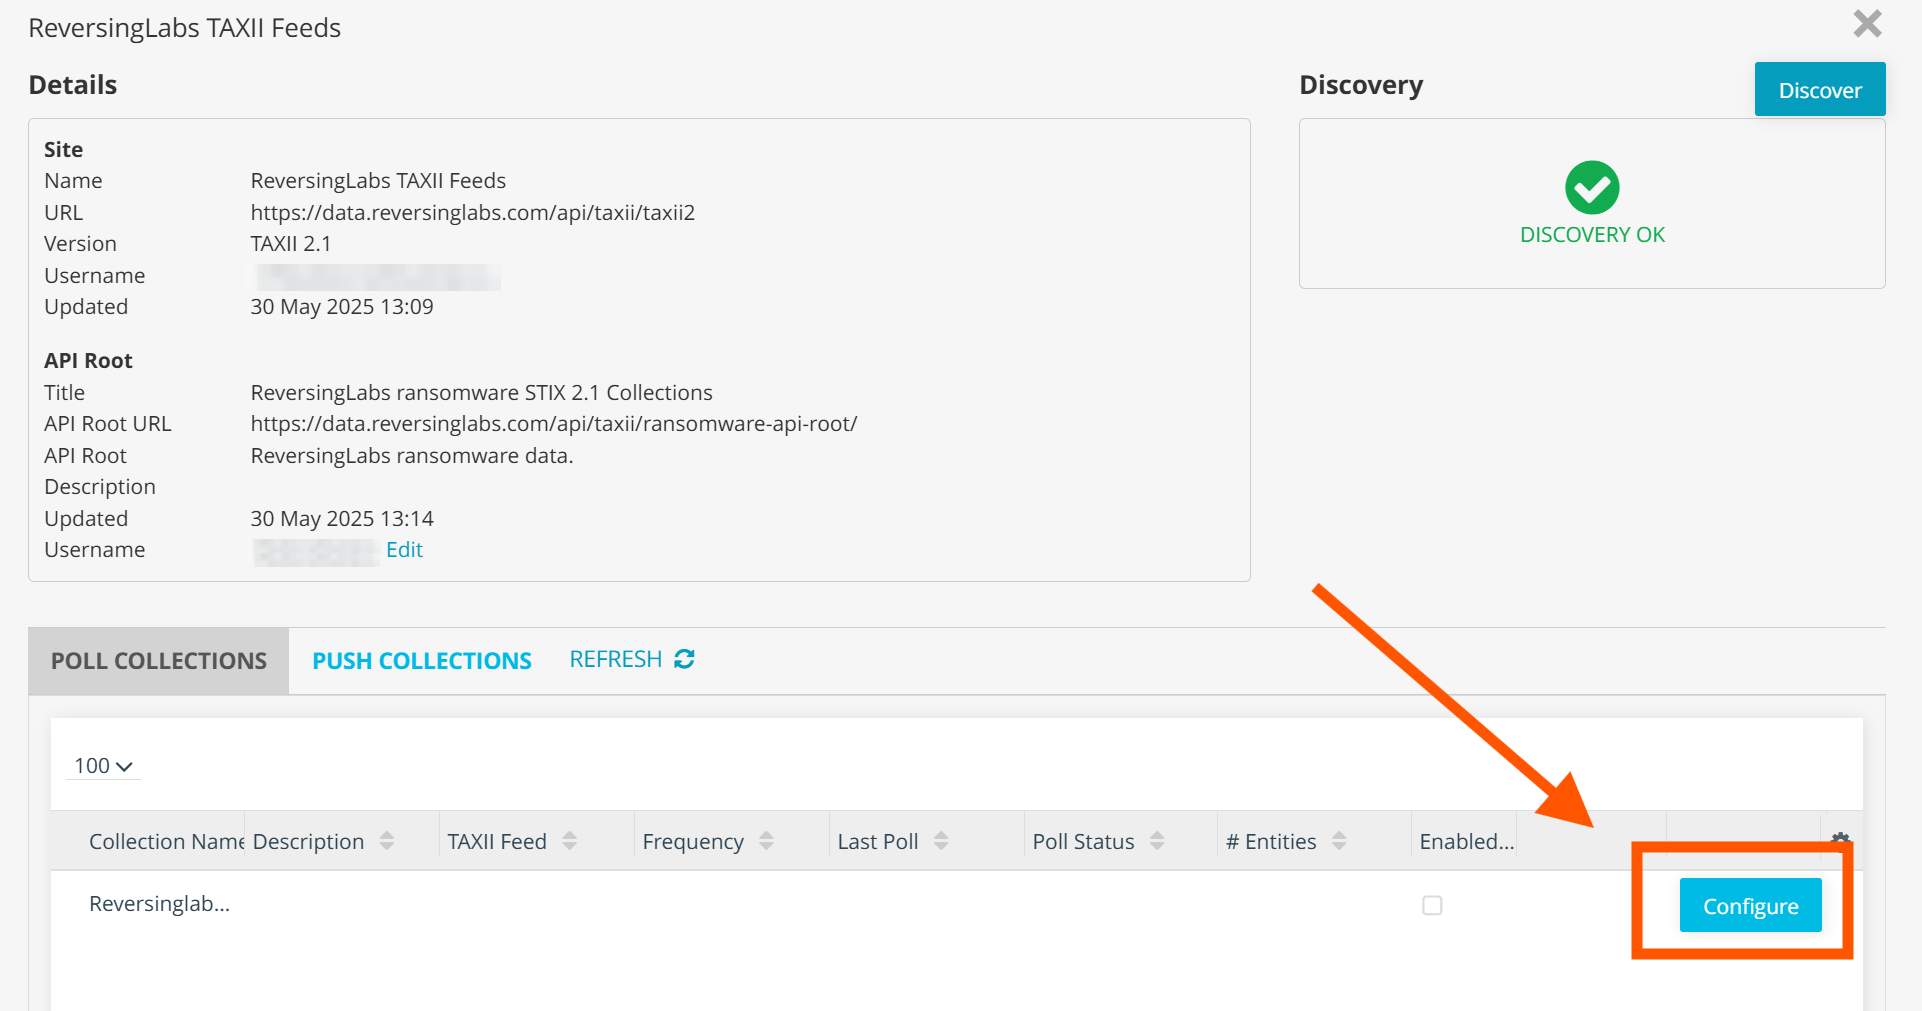1922x1011 pixels.
Task: Switch to the PUSH COLLECTIONS tab
Action: 421,660
